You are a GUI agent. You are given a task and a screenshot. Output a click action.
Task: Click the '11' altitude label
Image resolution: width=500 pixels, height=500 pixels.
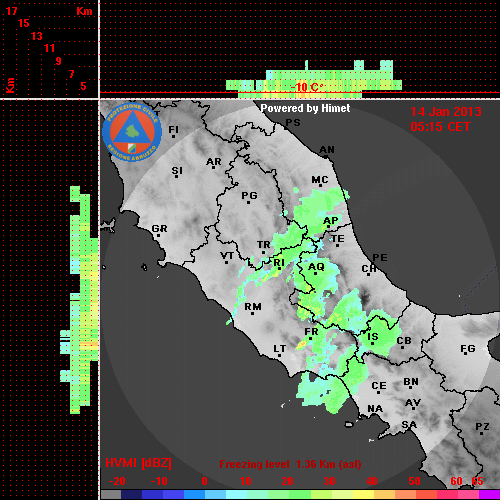point(49,48)
